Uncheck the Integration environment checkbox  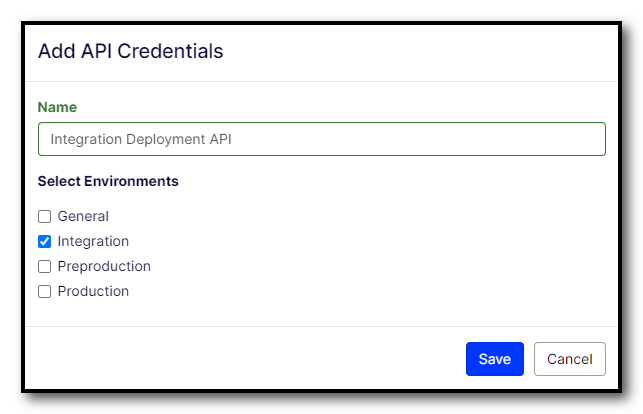tap(44, 241)
